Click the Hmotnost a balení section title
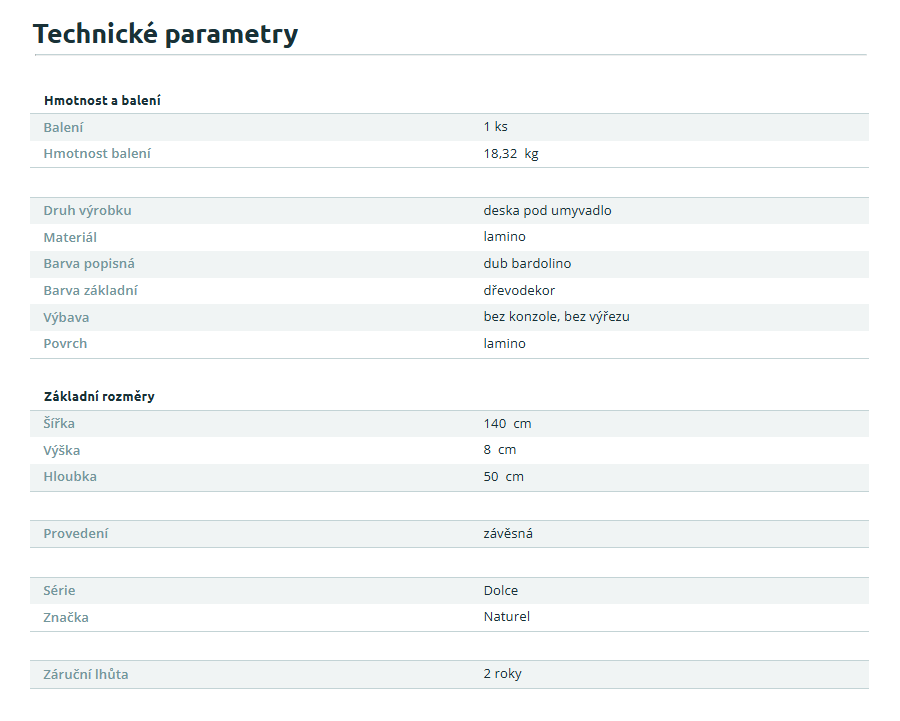900x721 pixels. point(102,100)
